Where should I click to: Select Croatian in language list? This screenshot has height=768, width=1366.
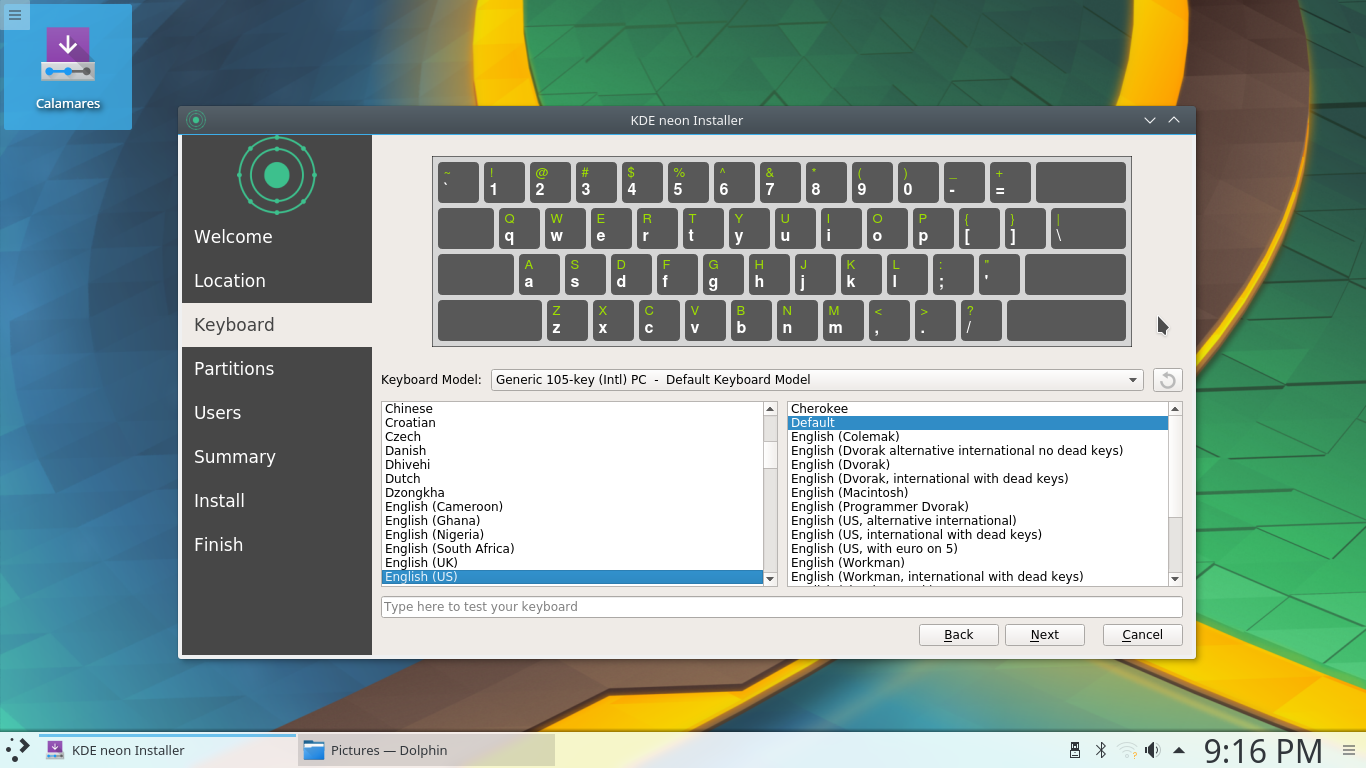572,423
